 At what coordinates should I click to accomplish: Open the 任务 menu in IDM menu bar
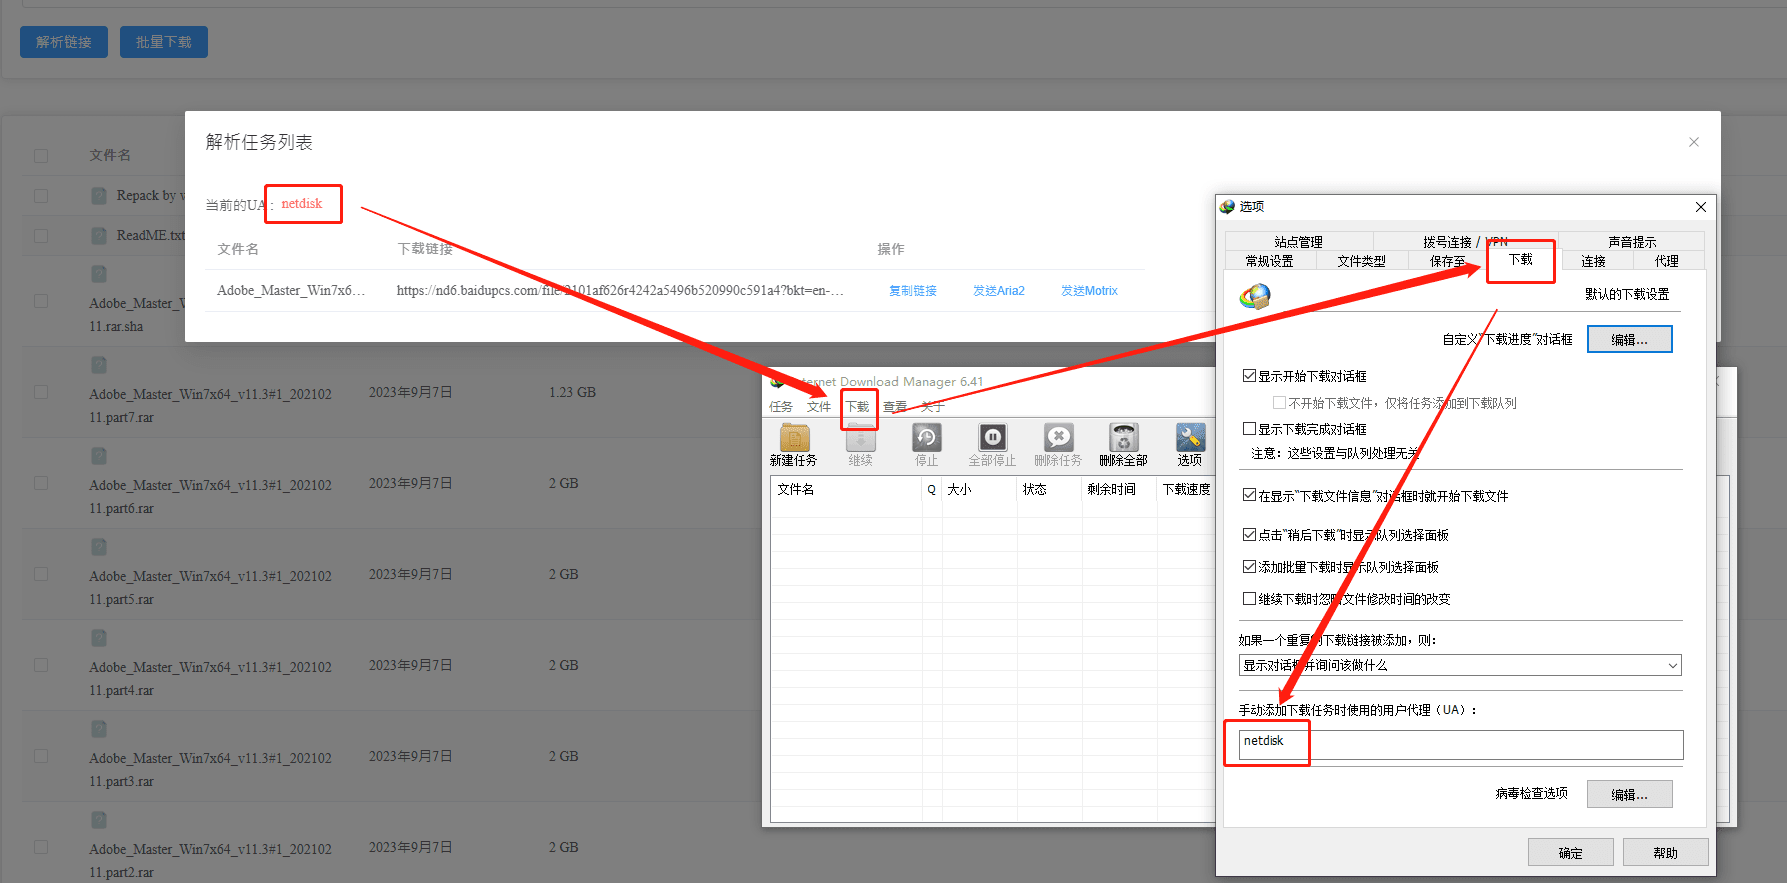(x=781, y=407)
